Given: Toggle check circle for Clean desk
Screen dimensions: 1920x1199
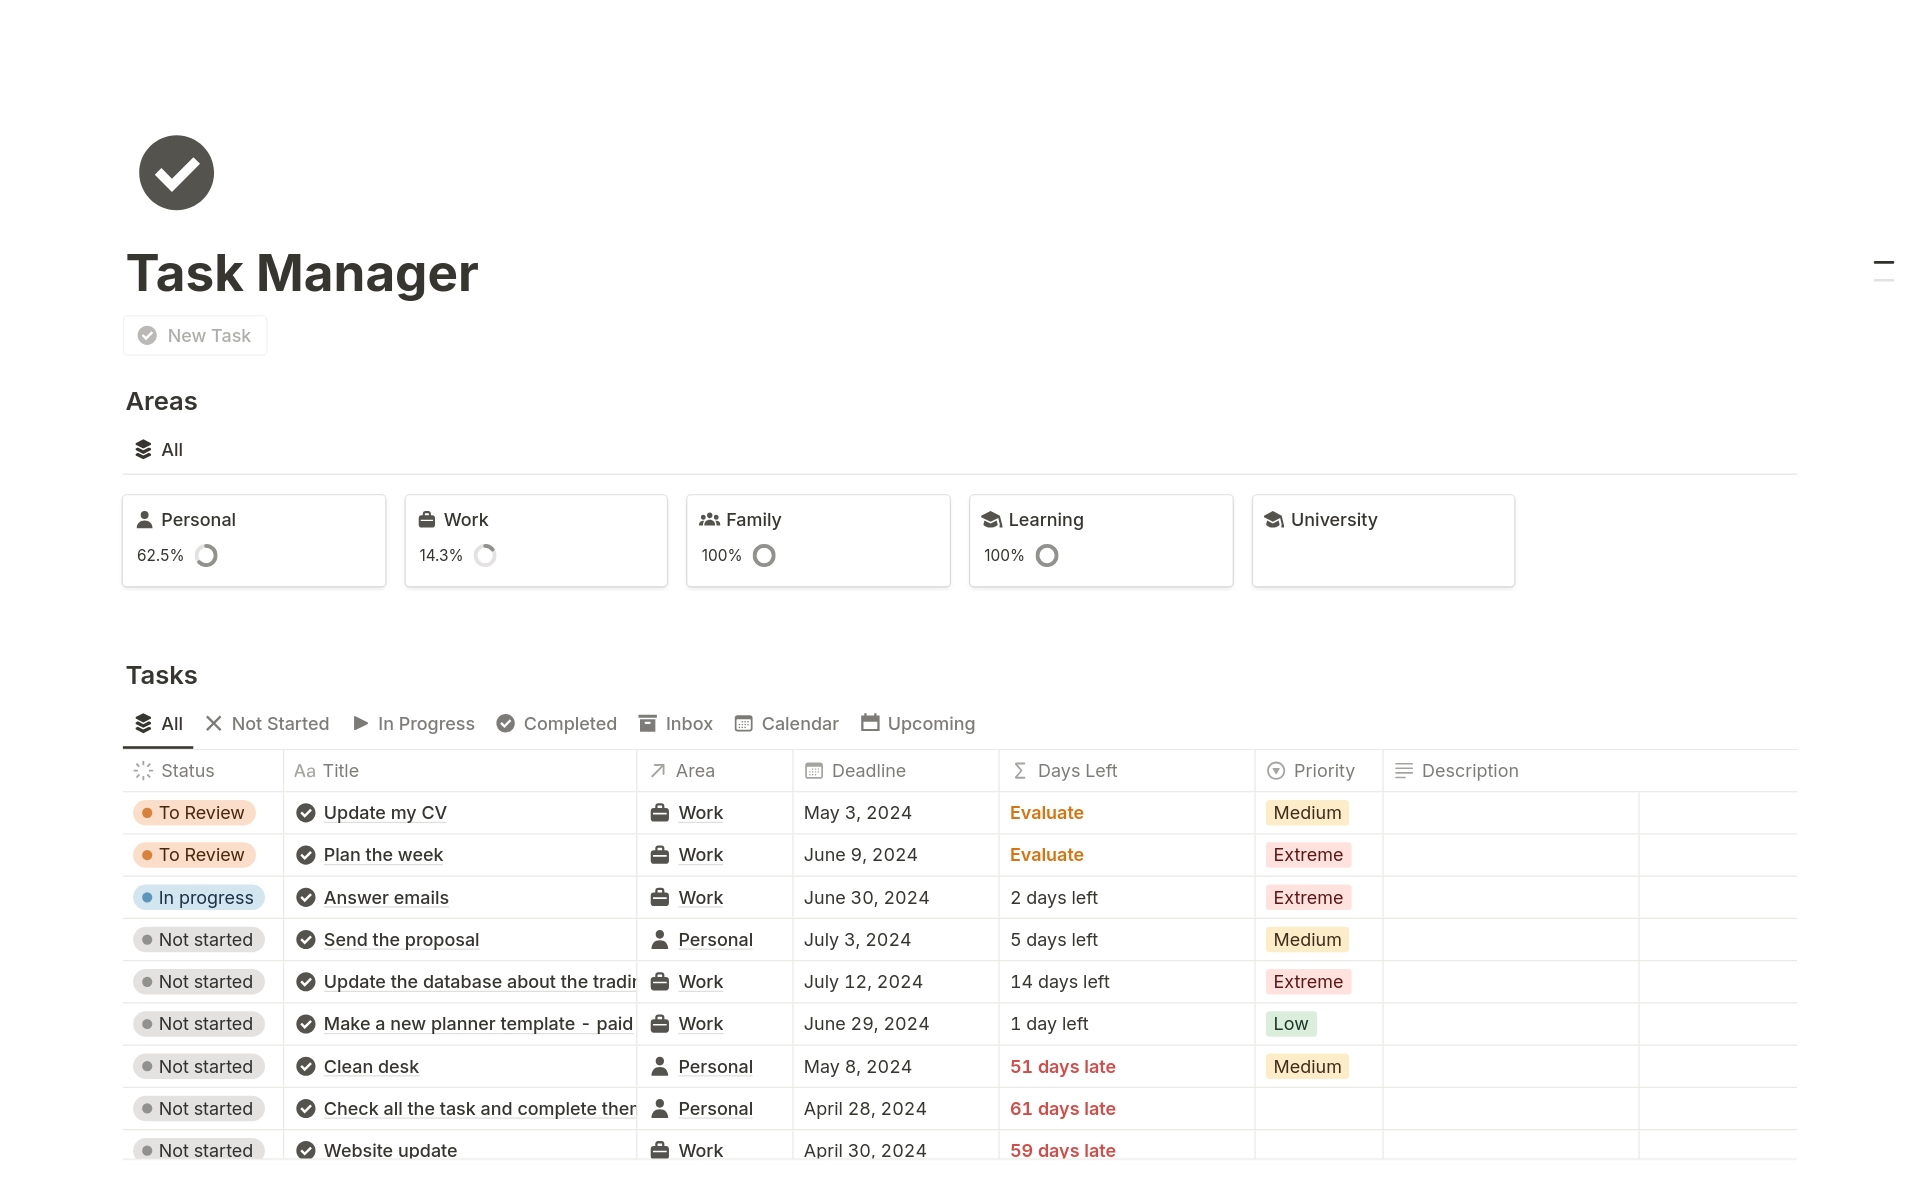Looking at the screenshot, I should (306, 1067).
